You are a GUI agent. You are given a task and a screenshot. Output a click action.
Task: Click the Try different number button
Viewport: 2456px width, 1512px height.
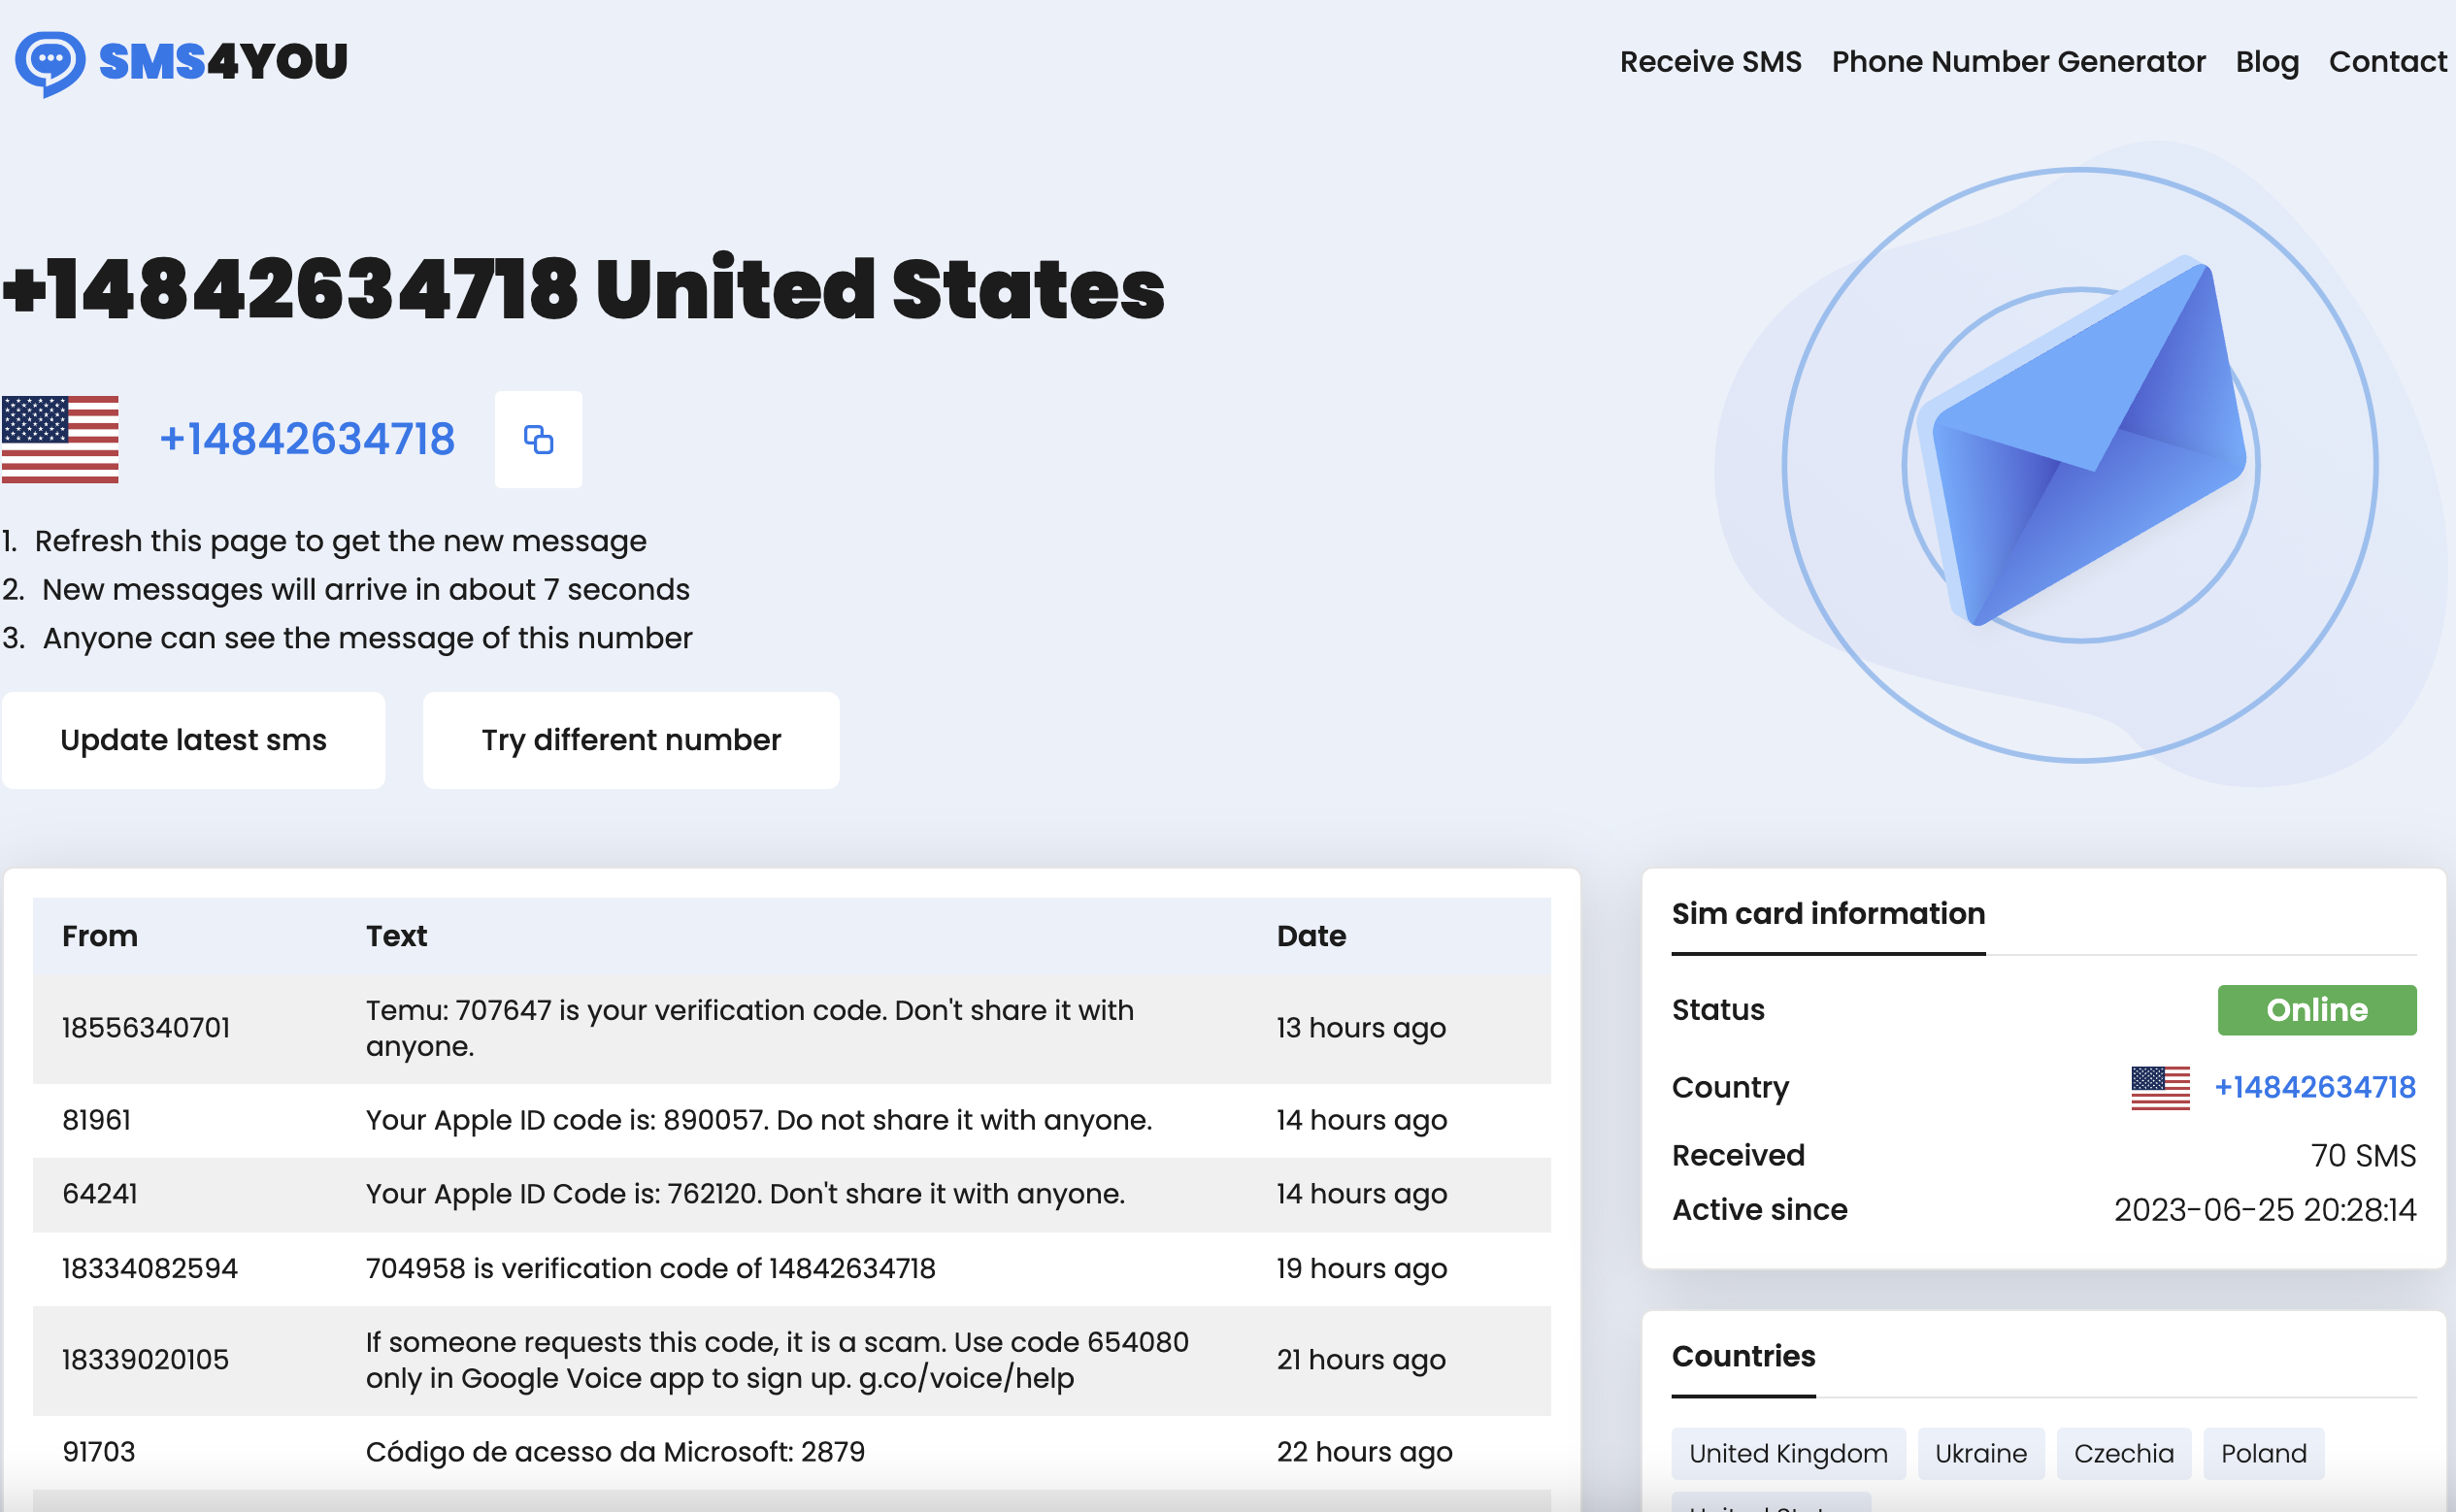631,740
